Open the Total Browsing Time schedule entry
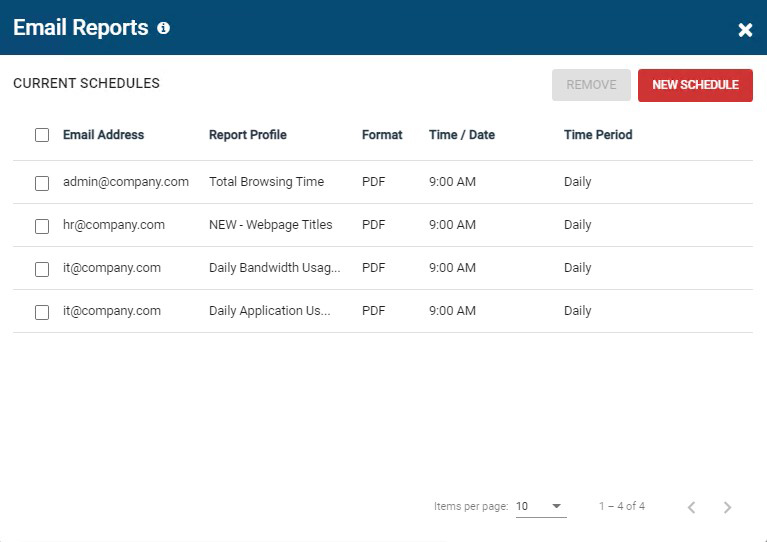767x542 pixels. (267, 181)
